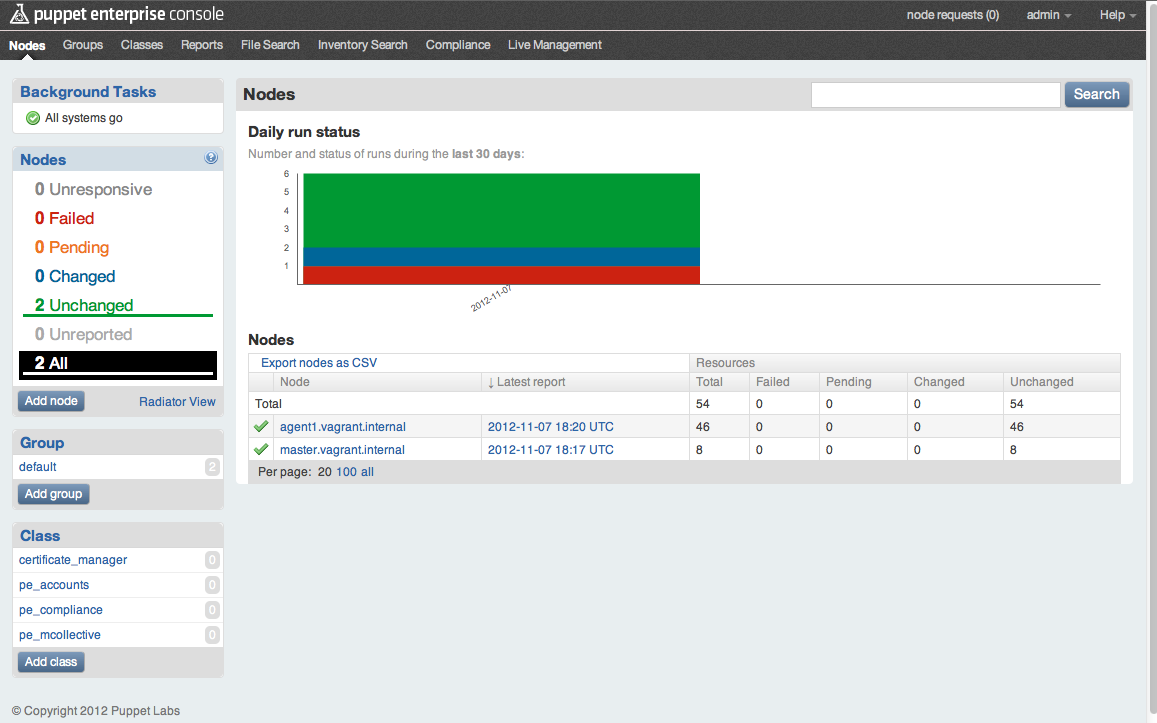Screen dimensions: 1157x723
Task: Open the pe_compliance class
Action: pyautogui.click(x=61, y=610)
